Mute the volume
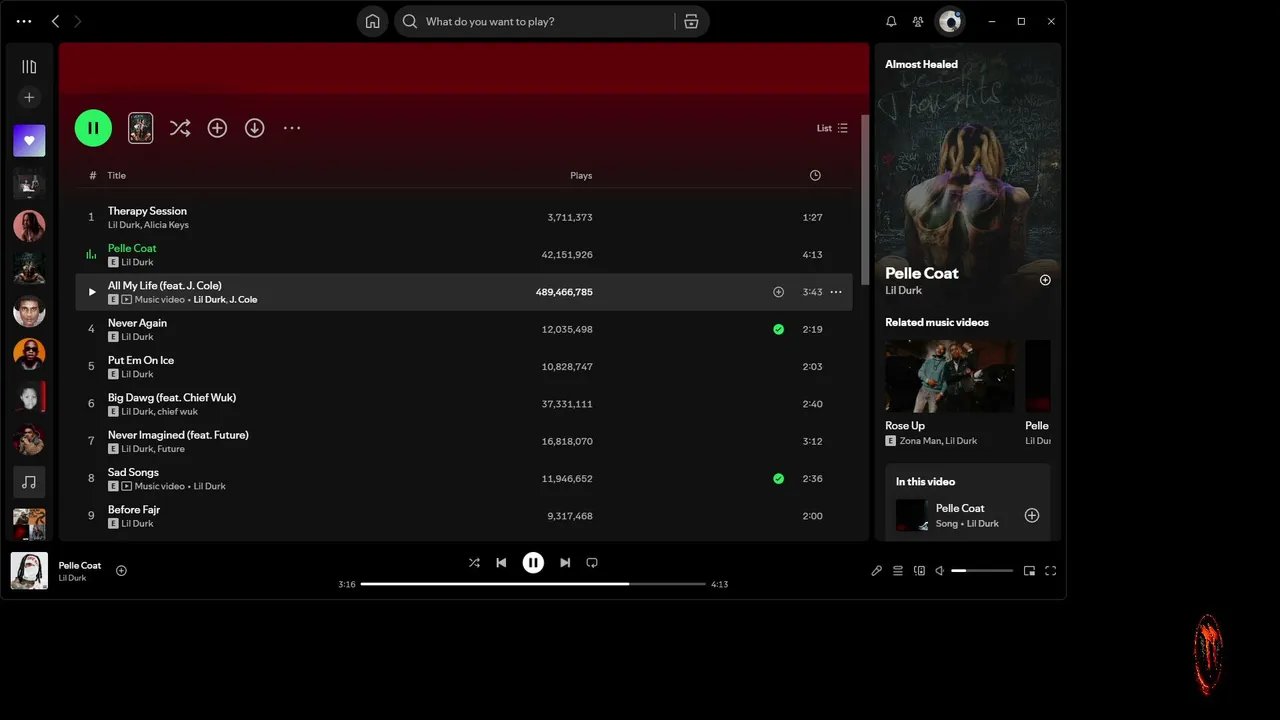 (x=939, y=571)
